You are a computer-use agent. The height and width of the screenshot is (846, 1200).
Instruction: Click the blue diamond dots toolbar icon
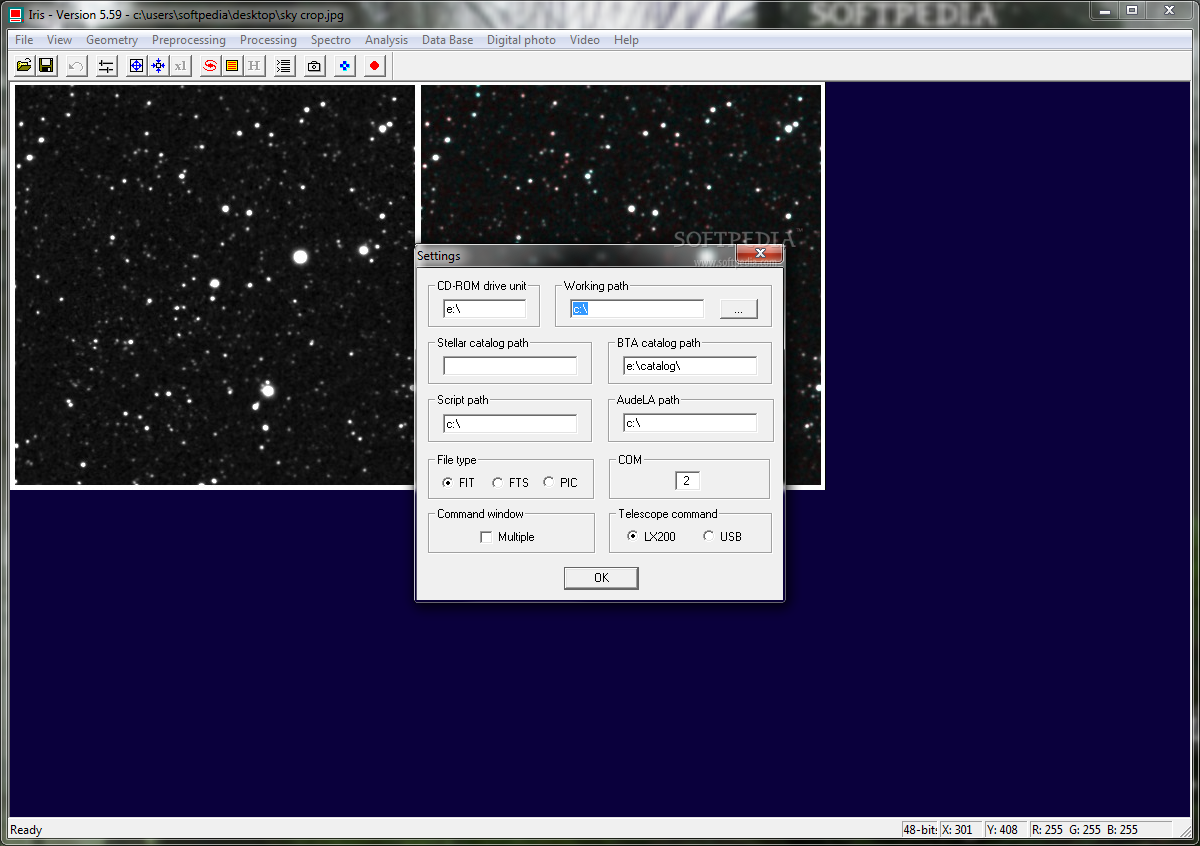coord(345,66)
